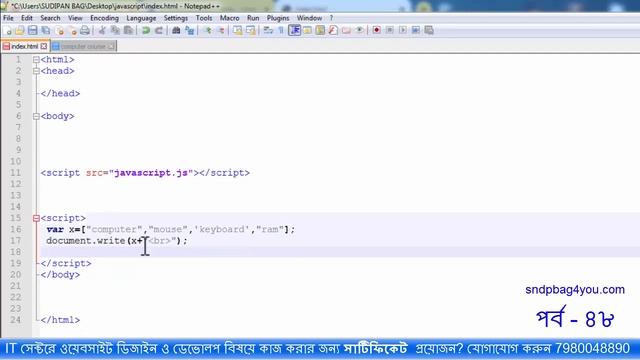Click the Open file folder icon
Viewport: 640px width, 360px height.
tap(20, 30)
